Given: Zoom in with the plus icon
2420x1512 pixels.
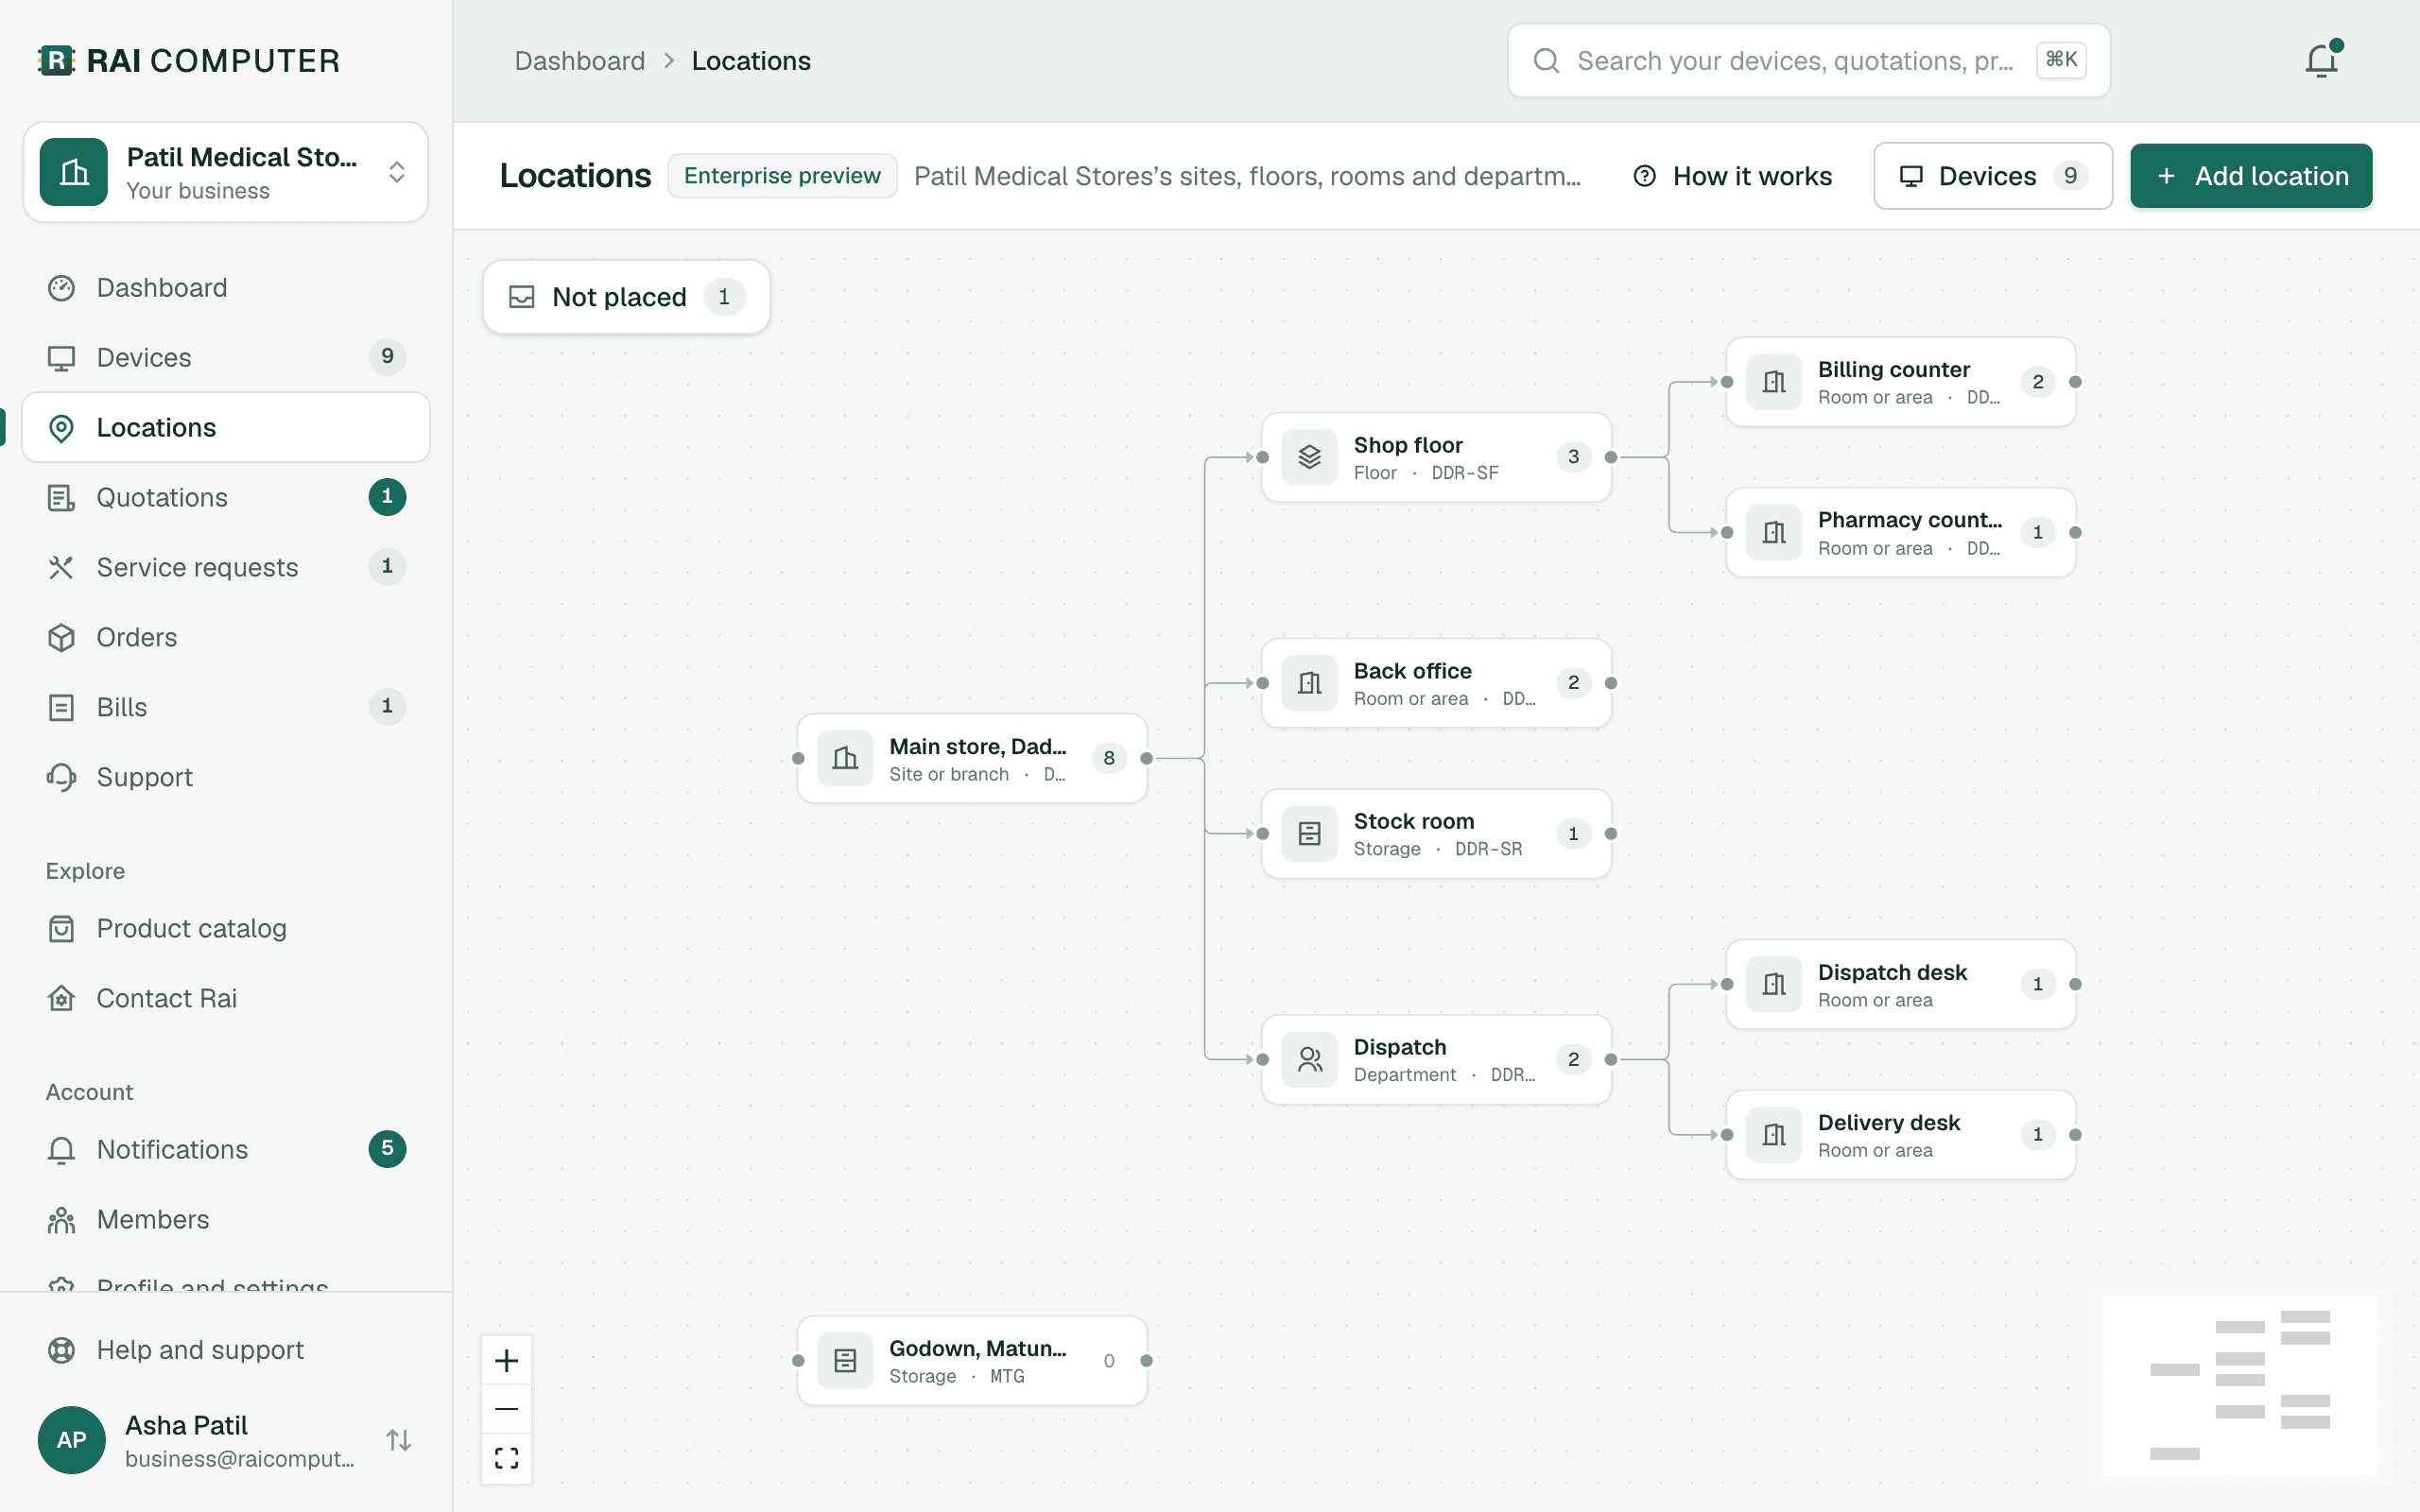Looking at the screenshot, I should point(507,1360).
